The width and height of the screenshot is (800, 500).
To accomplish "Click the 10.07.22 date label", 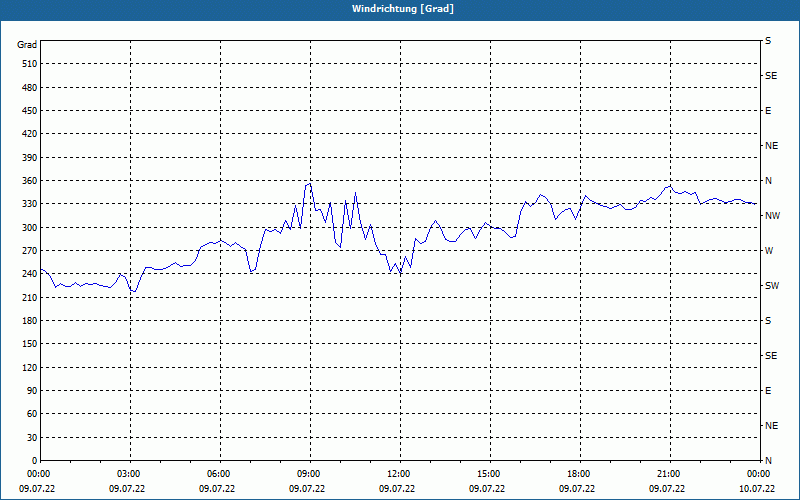I will (x=757, y=488).
